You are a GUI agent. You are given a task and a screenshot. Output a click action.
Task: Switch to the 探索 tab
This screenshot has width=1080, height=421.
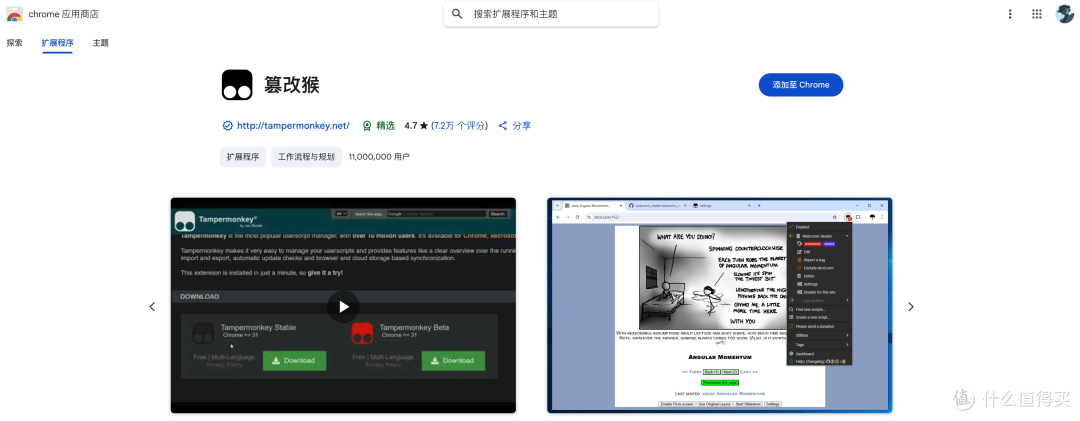coord(14,43)
